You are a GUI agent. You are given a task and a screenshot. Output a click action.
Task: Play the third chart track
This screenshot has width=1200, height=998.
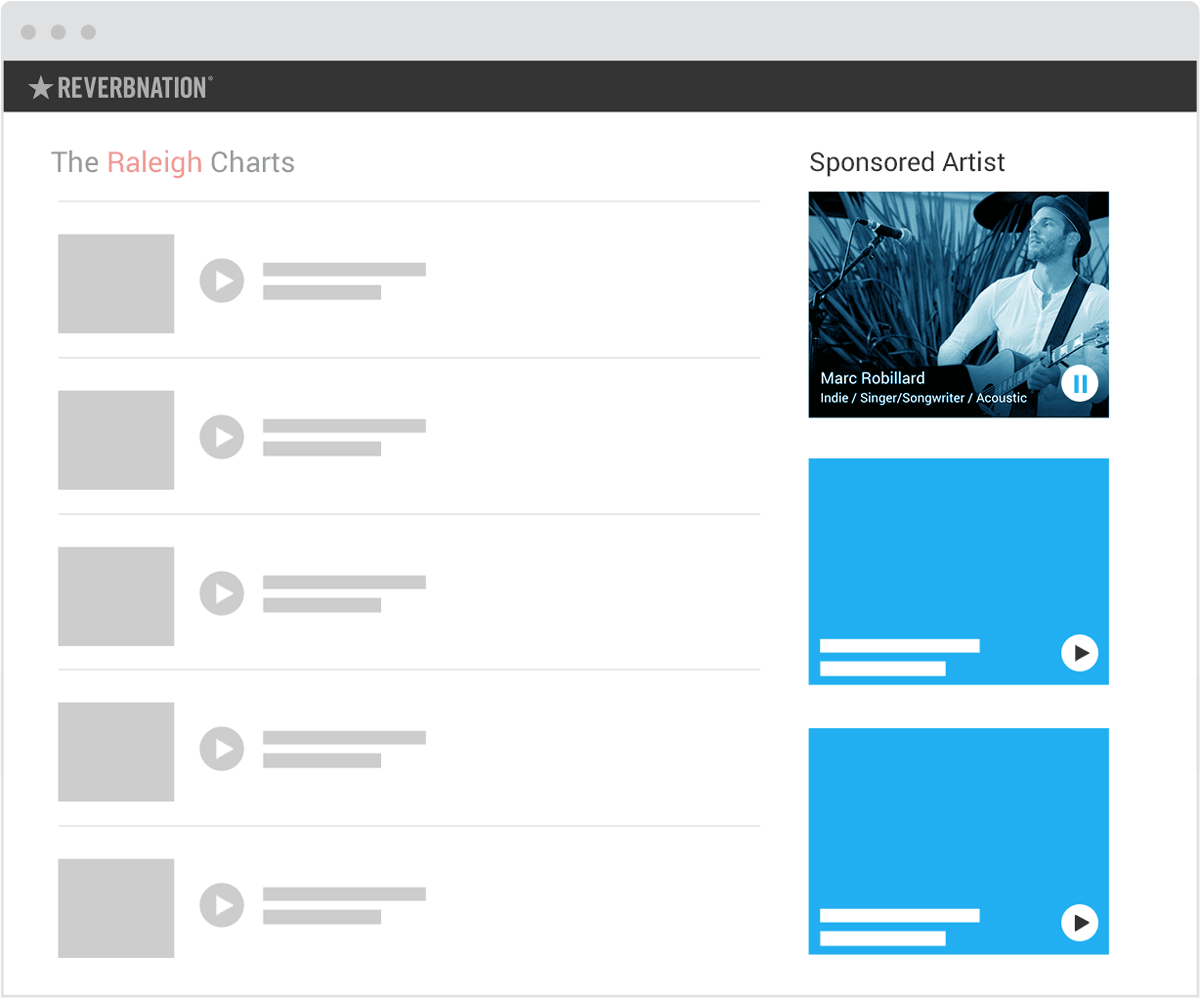[x=221, y=594]
